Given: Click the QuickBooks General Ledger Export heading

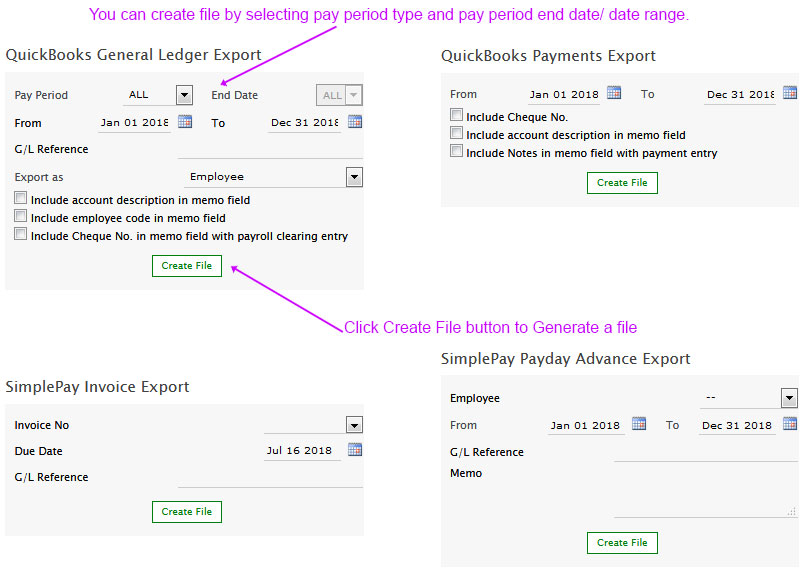Looking at the screenshot, I should 133,54.
